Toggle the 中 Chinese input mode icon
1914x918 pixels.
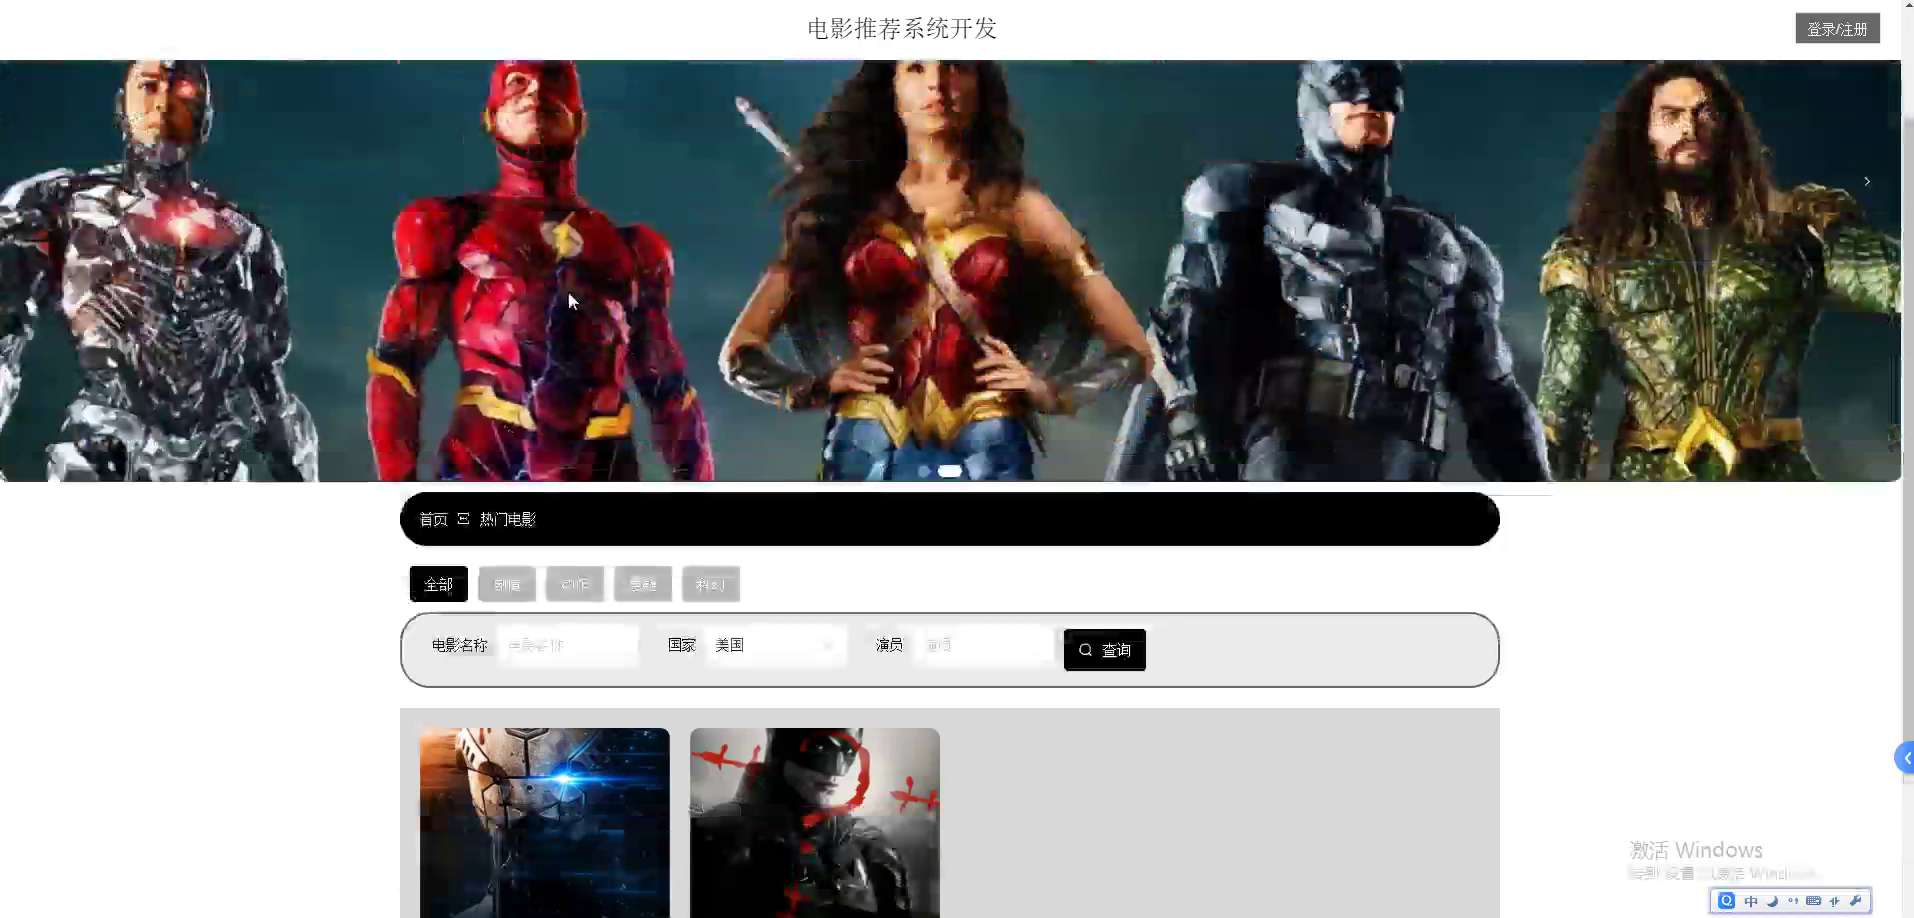coord(1750,901)
